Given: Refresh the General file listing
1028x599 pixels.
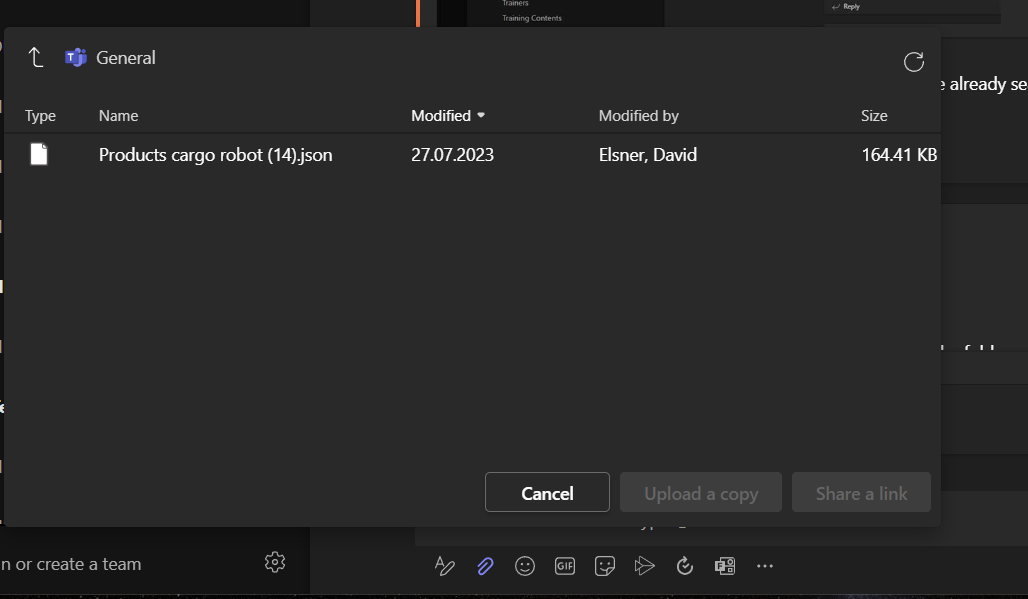Looking at the screenshot, I should click(x=913, y=61).
